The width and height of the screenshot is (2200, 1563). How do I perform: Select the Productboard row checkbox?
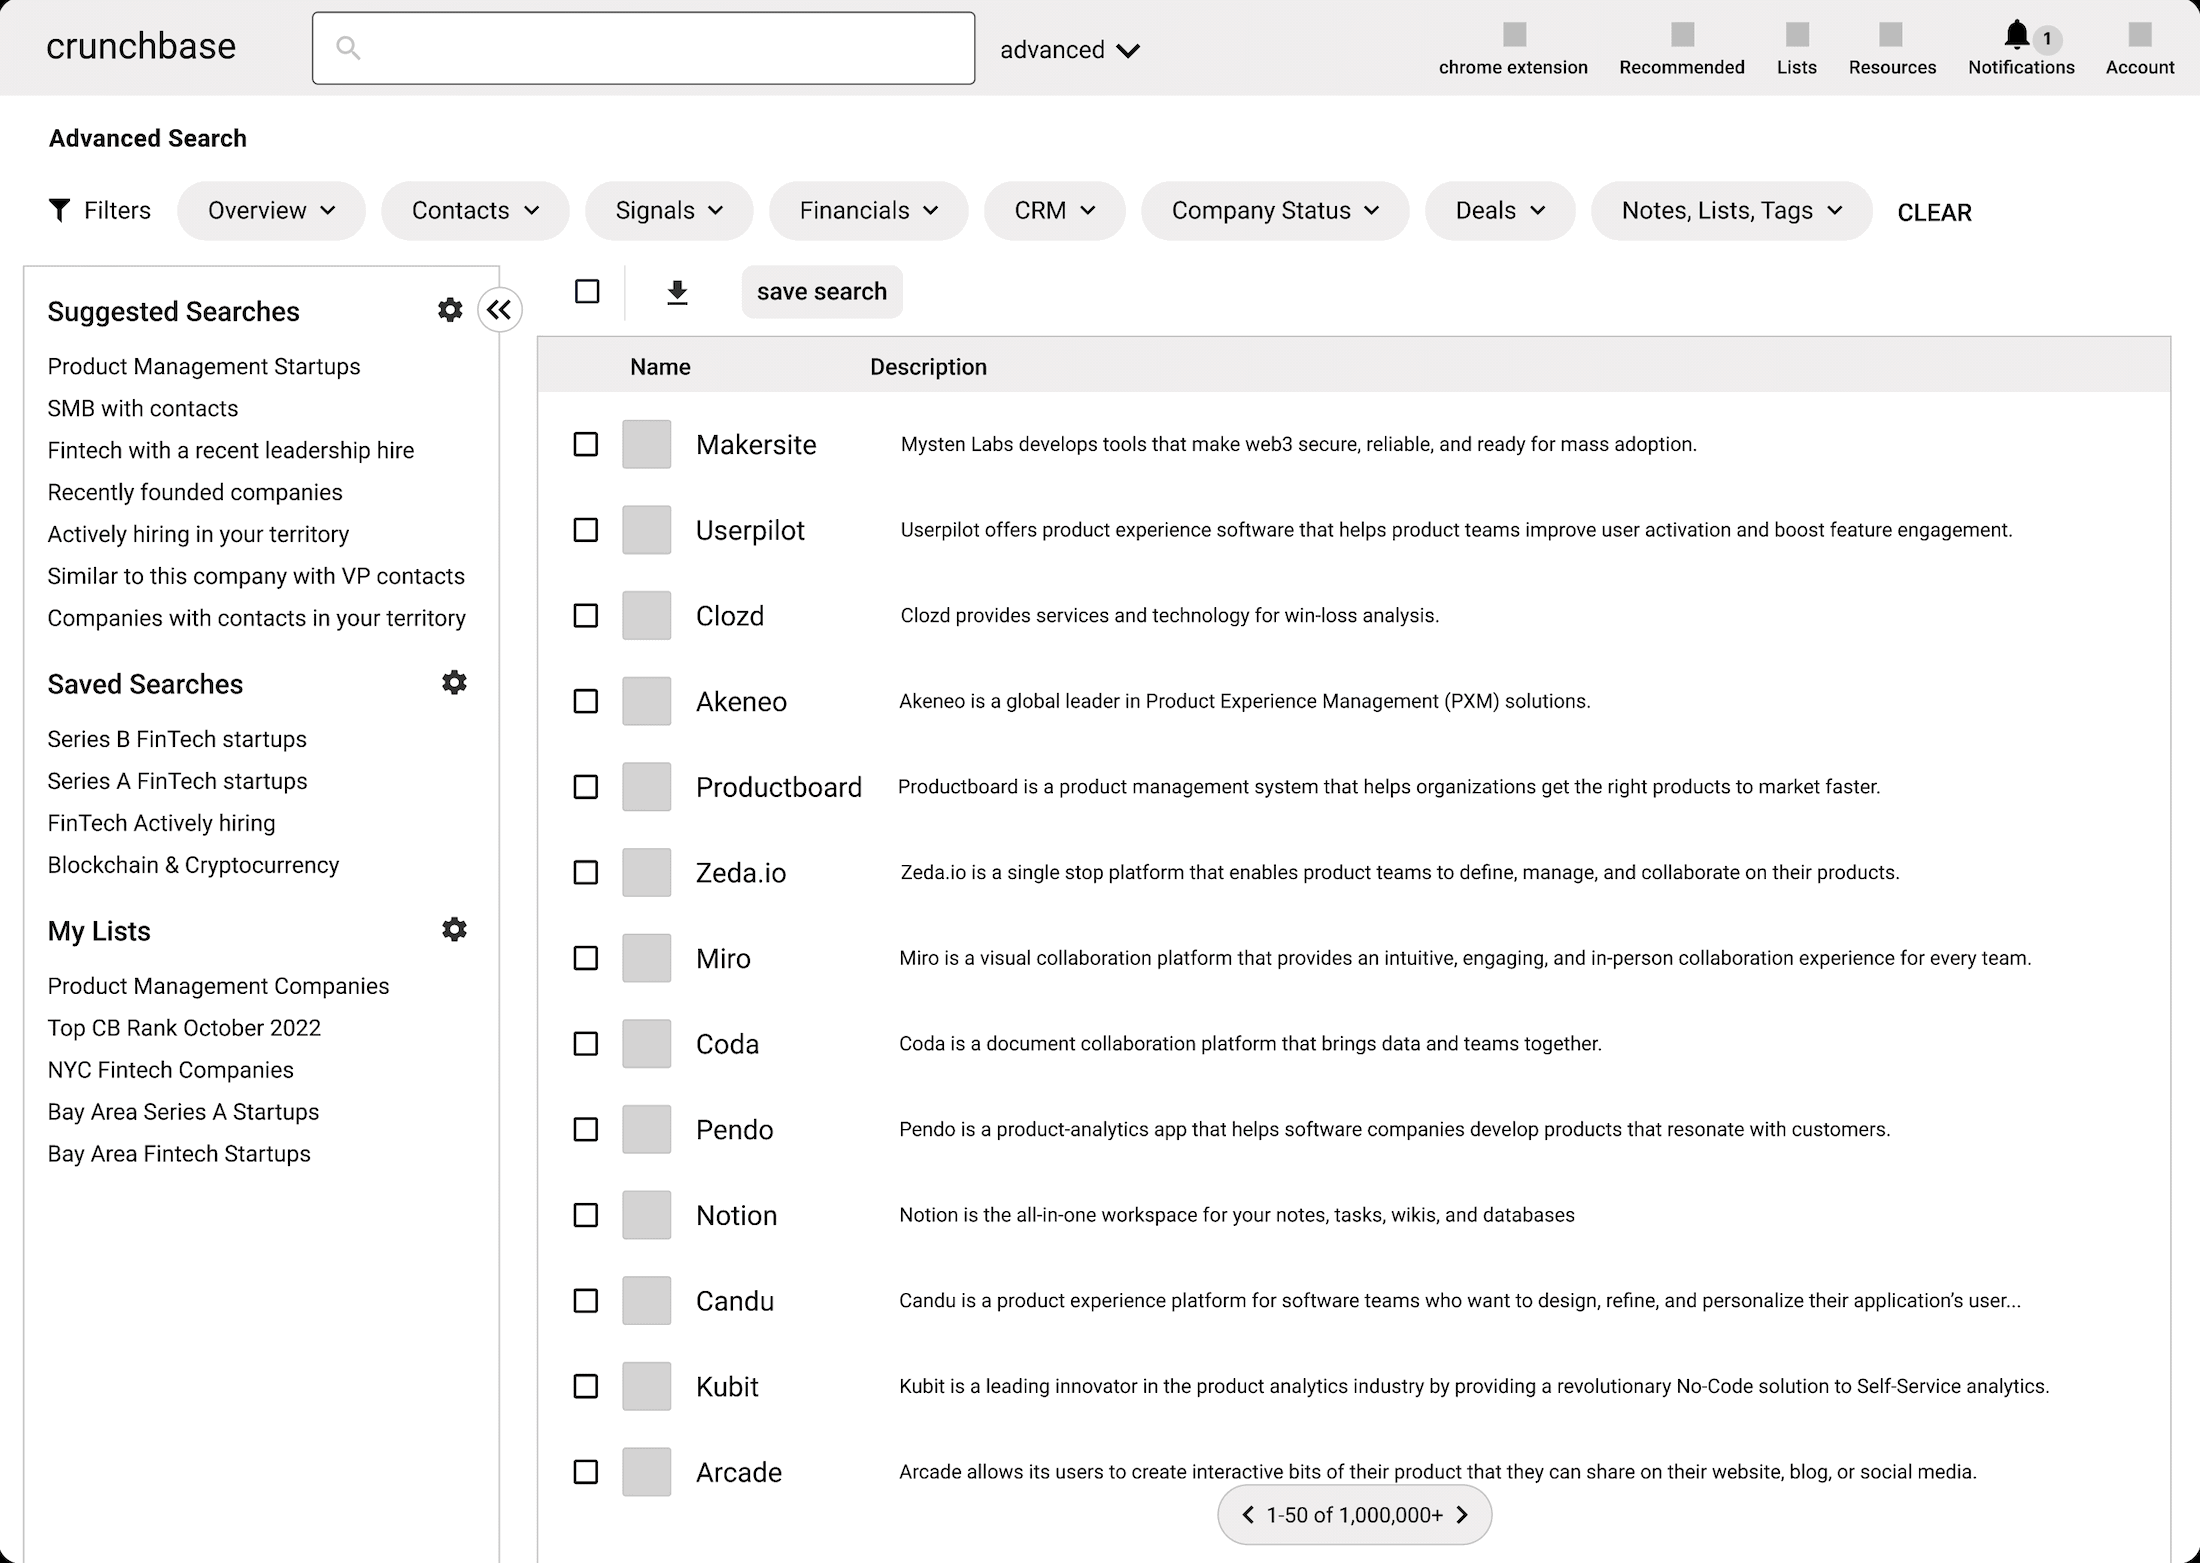click(586, 787)
